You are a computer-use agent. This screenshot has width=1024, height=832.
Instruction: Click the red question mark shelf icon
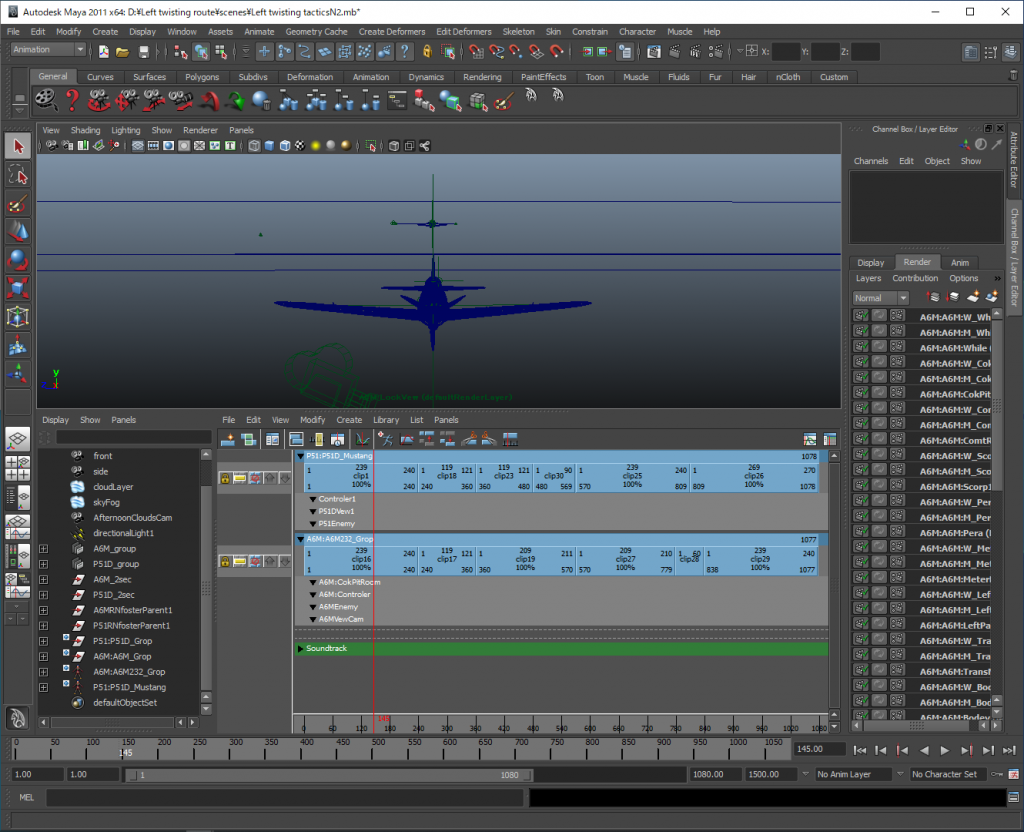click(x=72, y=100)
